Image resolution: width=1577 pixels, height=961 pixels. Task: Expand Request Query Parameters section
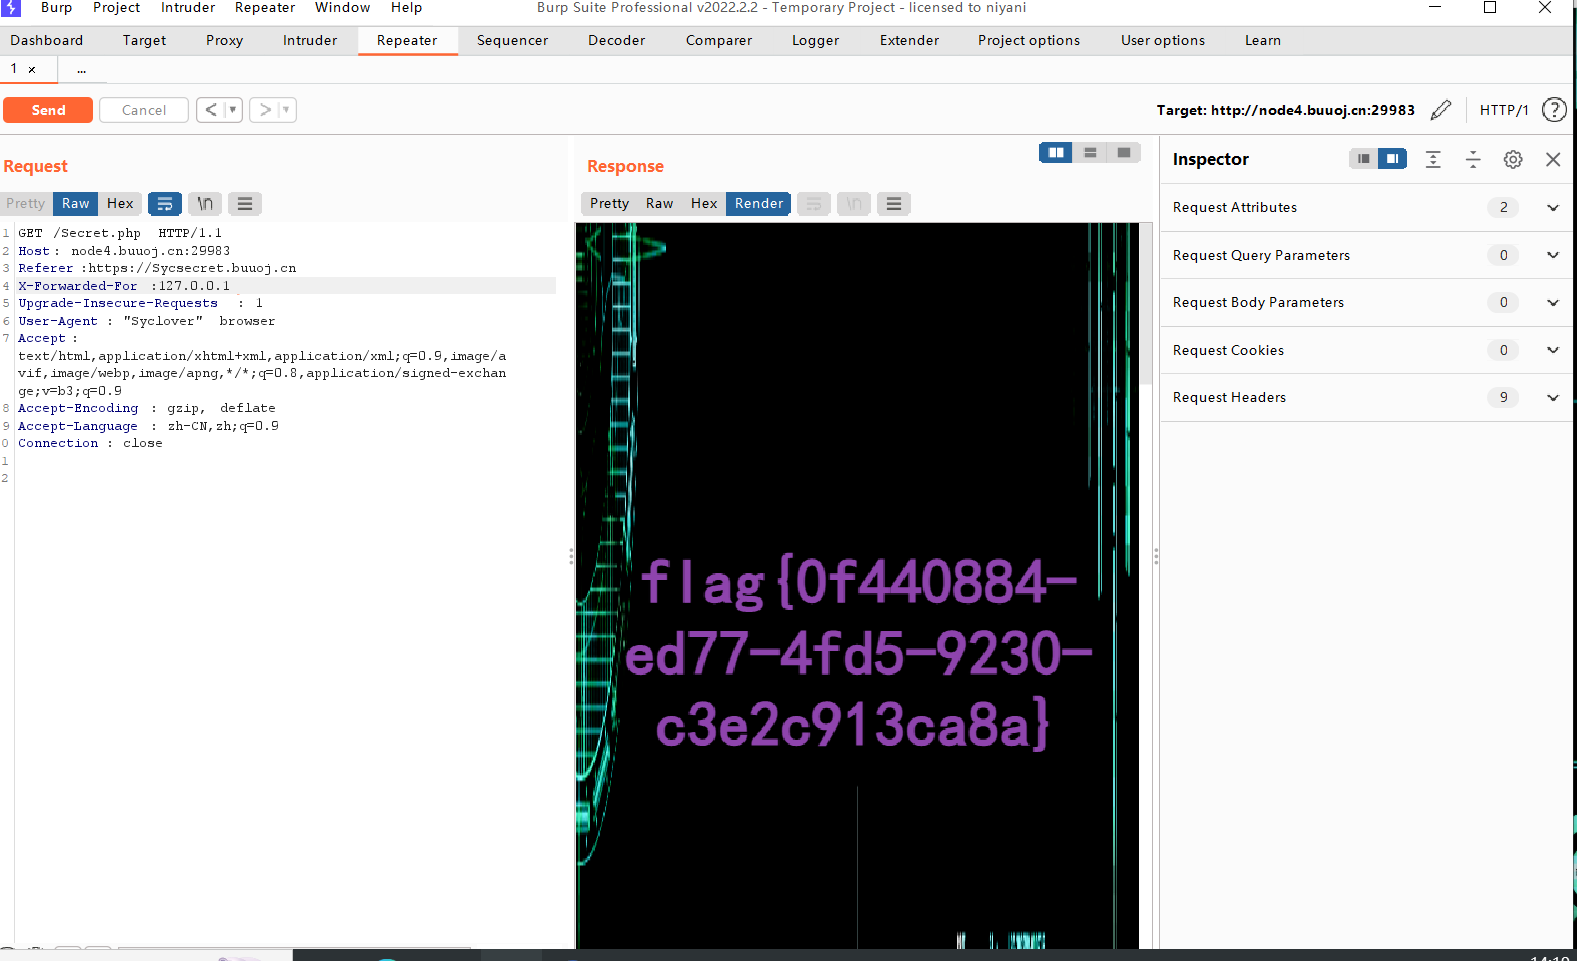[1366, 255]
